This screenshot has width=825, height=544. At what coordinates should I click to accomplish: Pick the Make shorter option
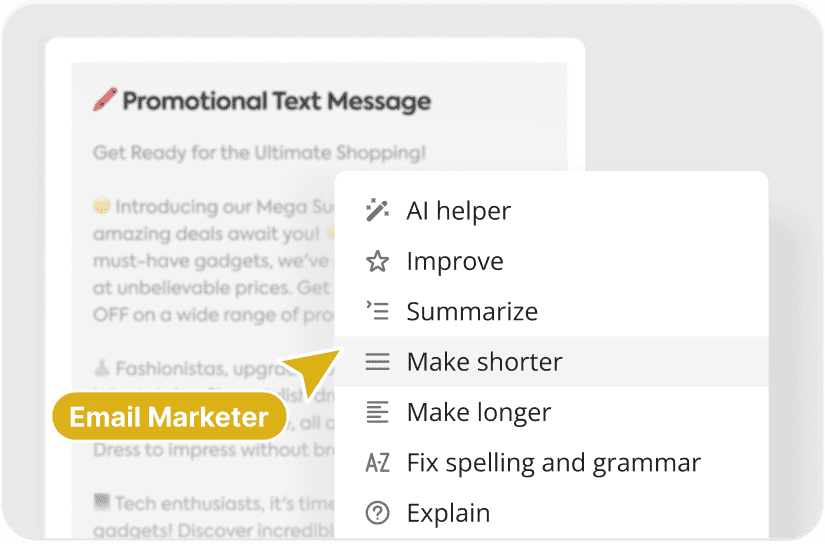pos(484,362)
